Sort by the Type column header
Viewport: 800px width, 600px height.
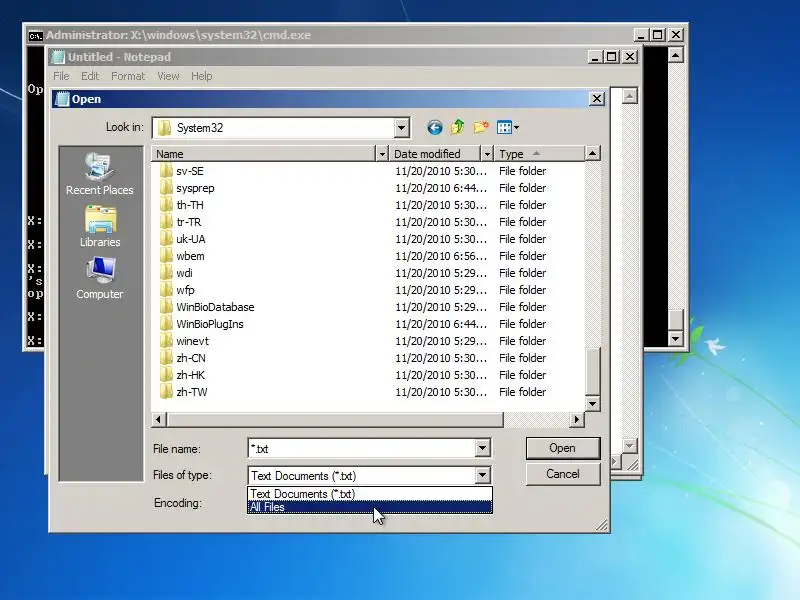[x=539, y=154]
